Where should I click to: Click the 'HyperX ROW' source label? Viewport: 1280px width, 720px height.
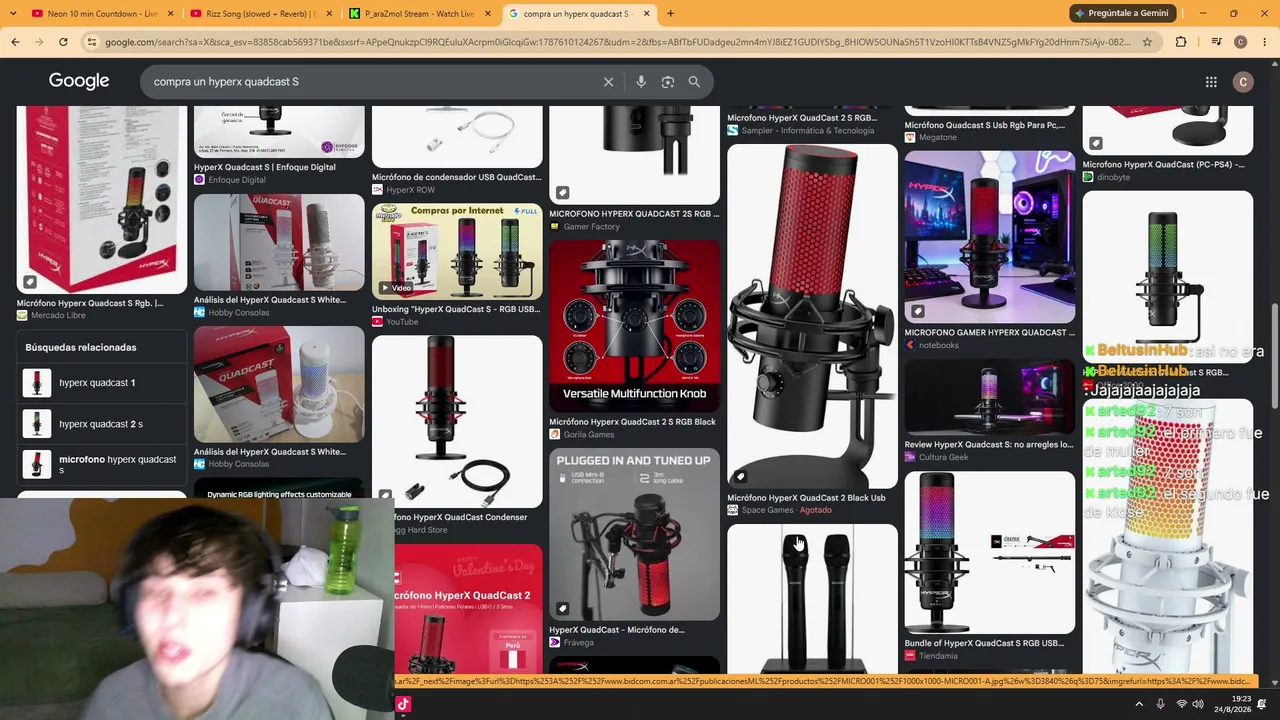[x=411, y=189]
